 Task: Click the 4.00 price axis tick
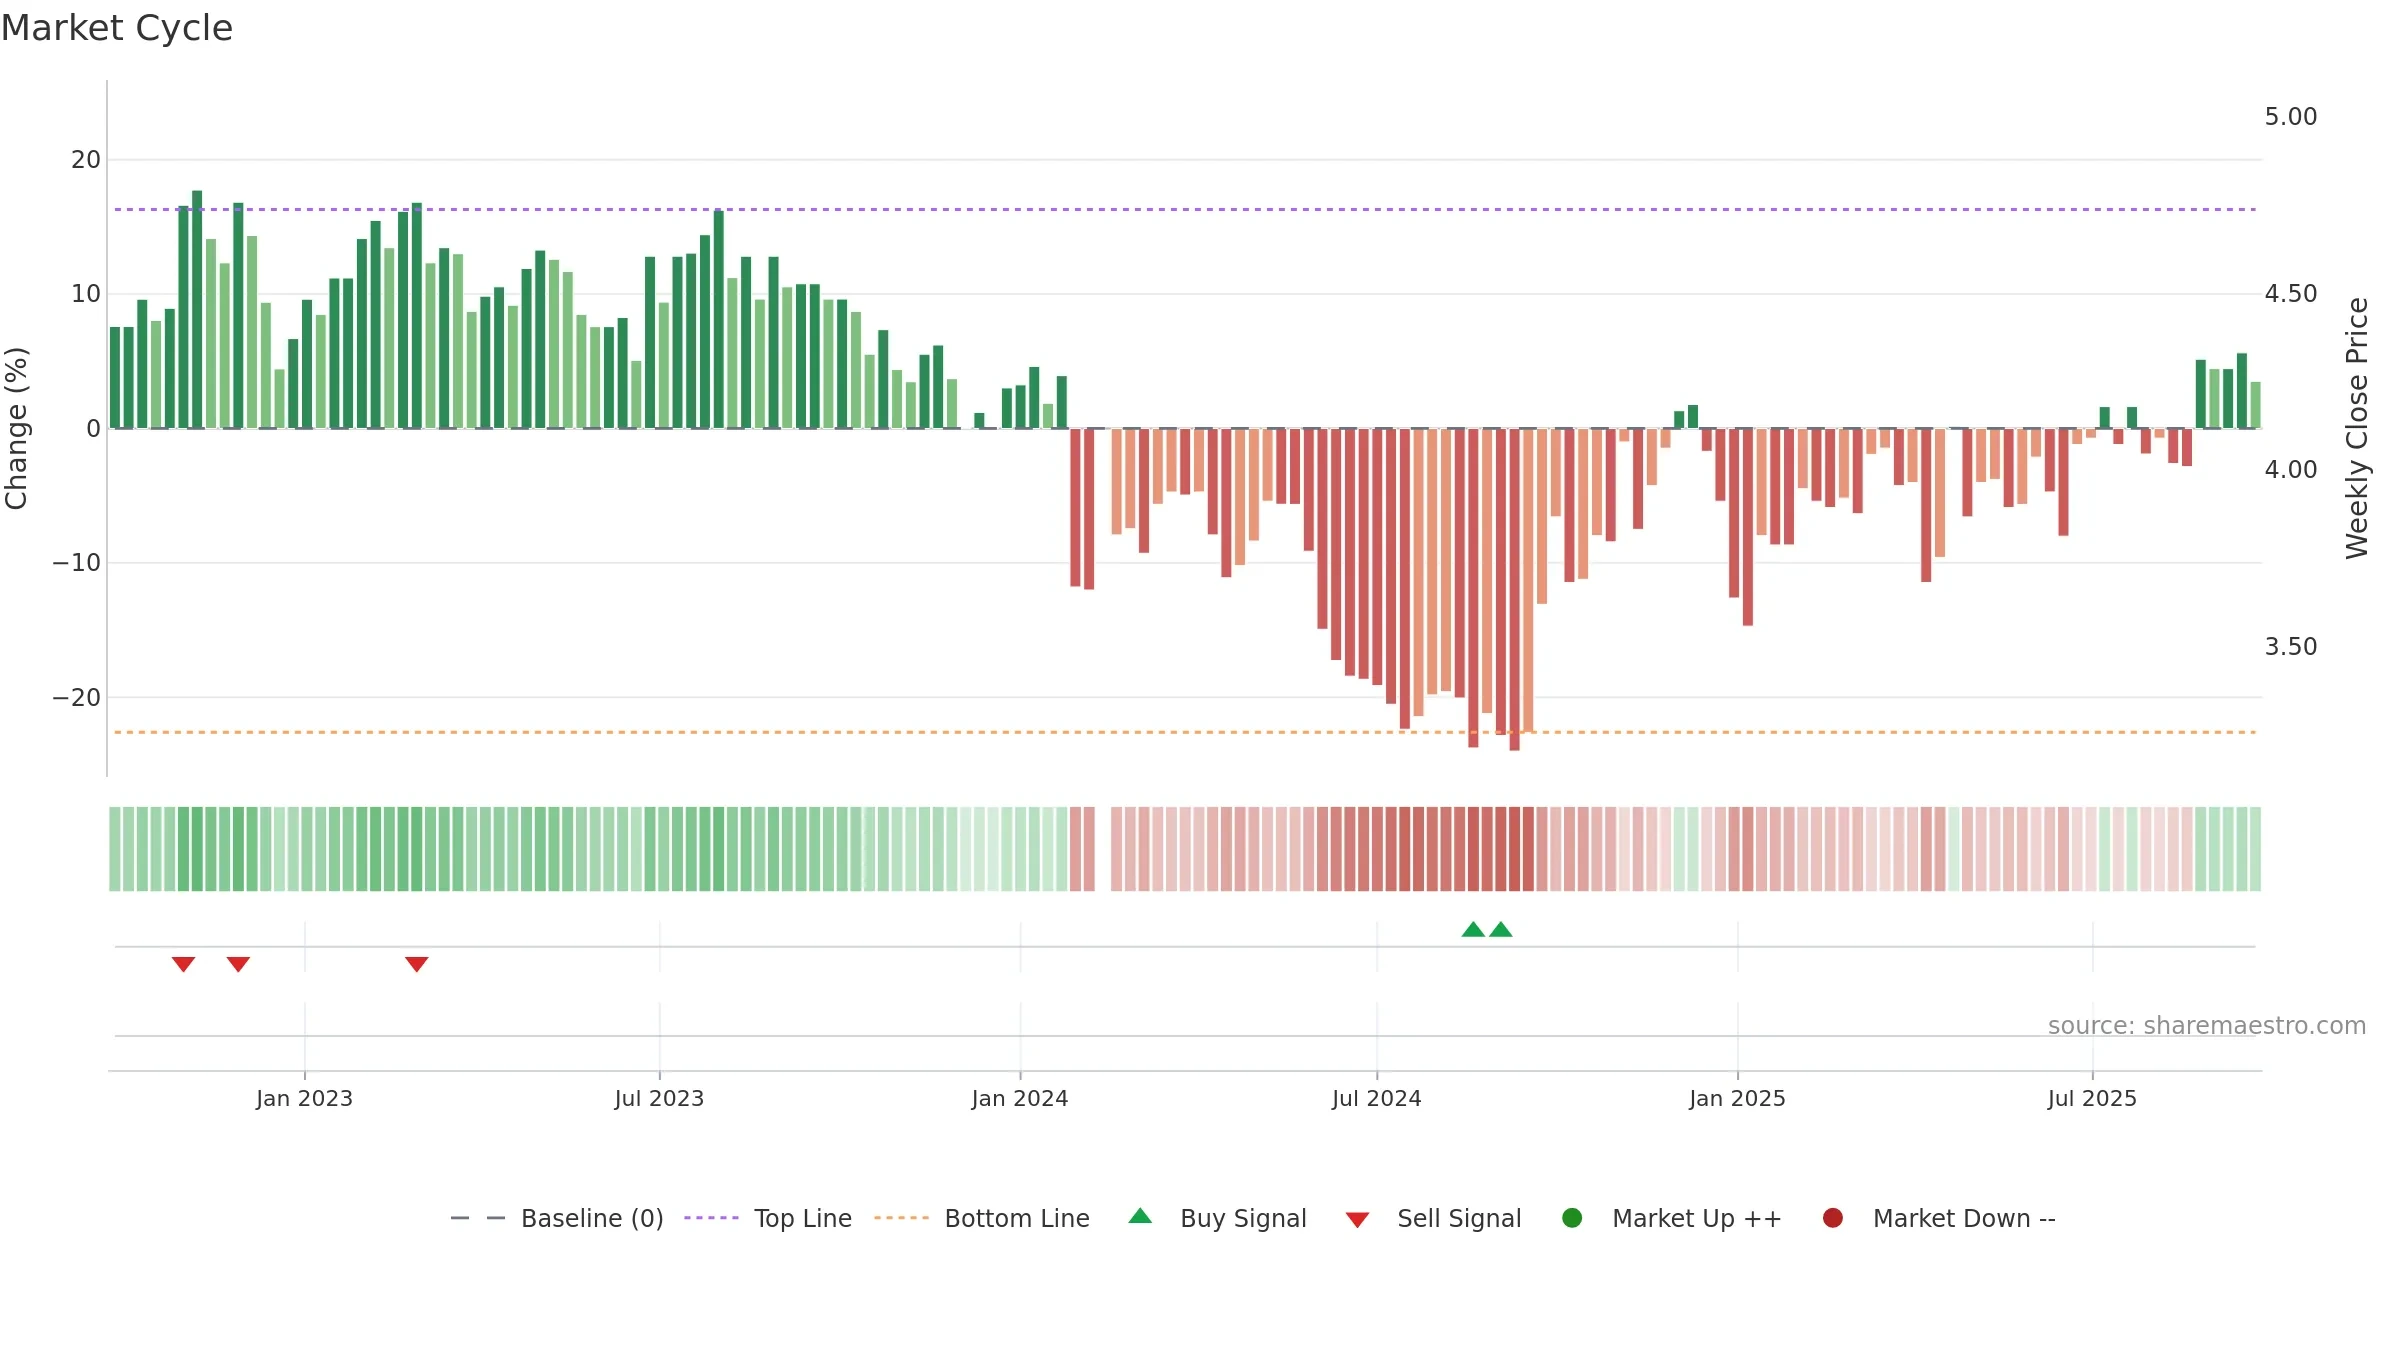click(2291, 470)
